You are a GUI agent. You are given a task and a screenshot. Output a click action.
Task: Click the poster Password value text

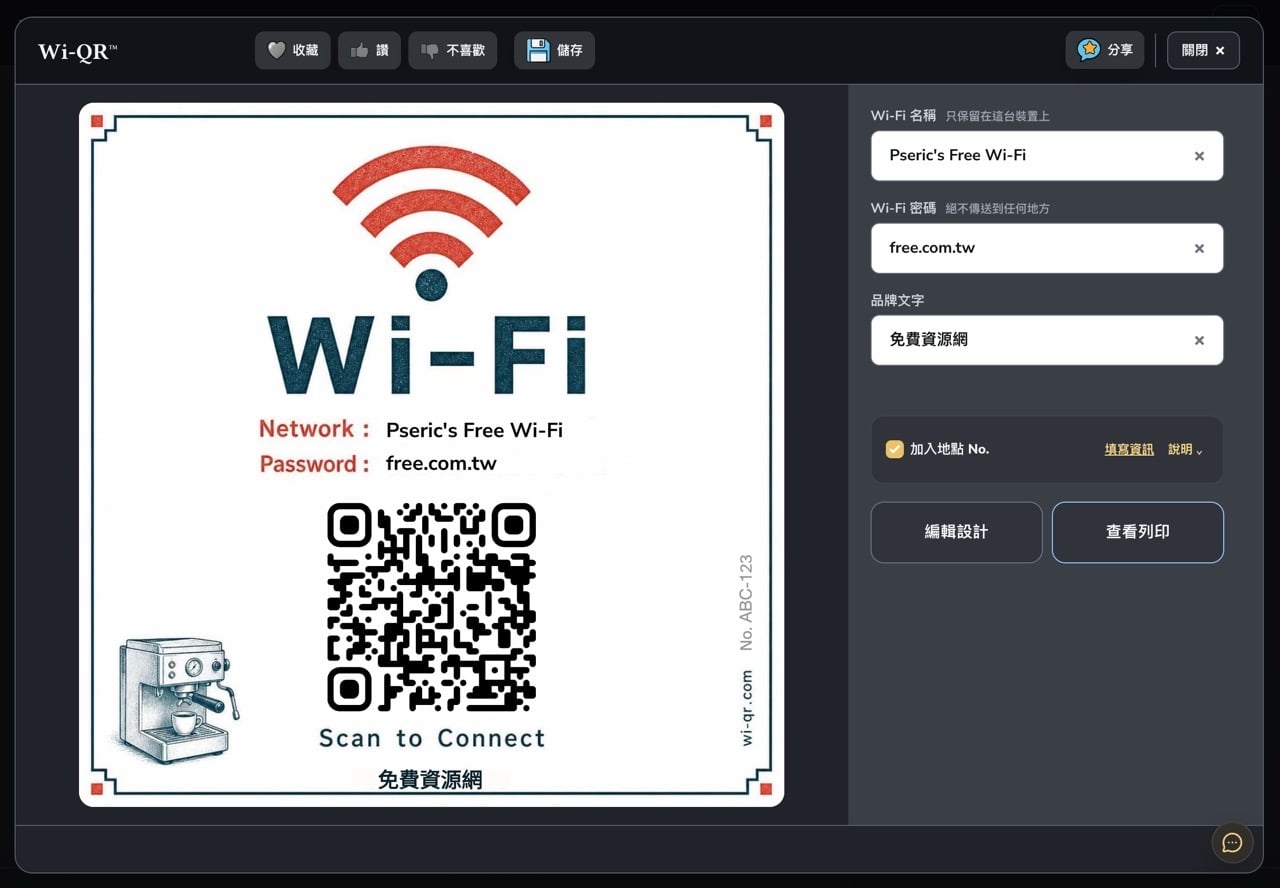click(441, 463)
